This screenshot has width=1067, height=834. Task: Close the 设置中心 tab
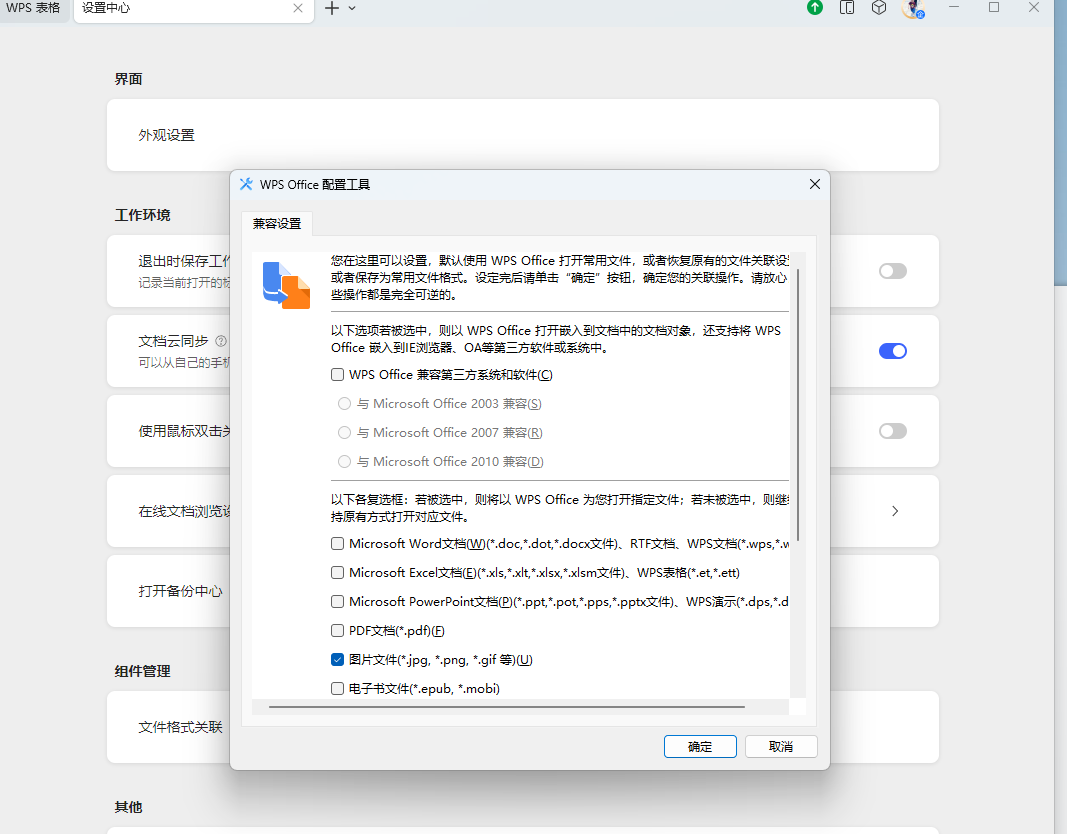click(297, 8)
